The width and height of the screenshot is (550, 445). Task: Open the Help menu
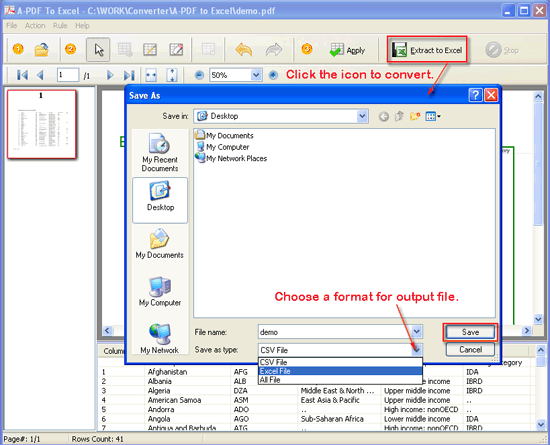(x=82, y=26)
